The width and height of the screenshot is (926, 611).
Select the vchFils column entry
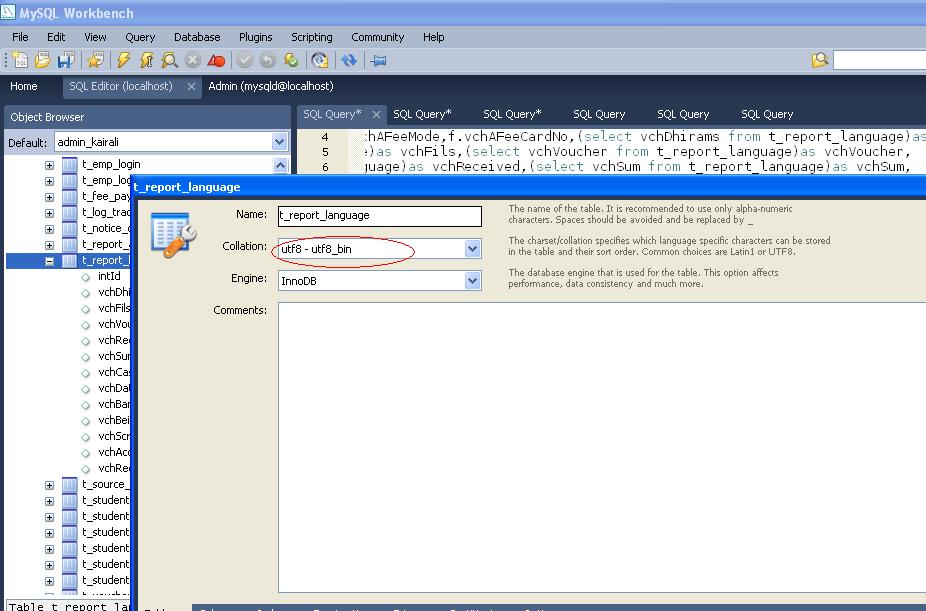[114, 308]
